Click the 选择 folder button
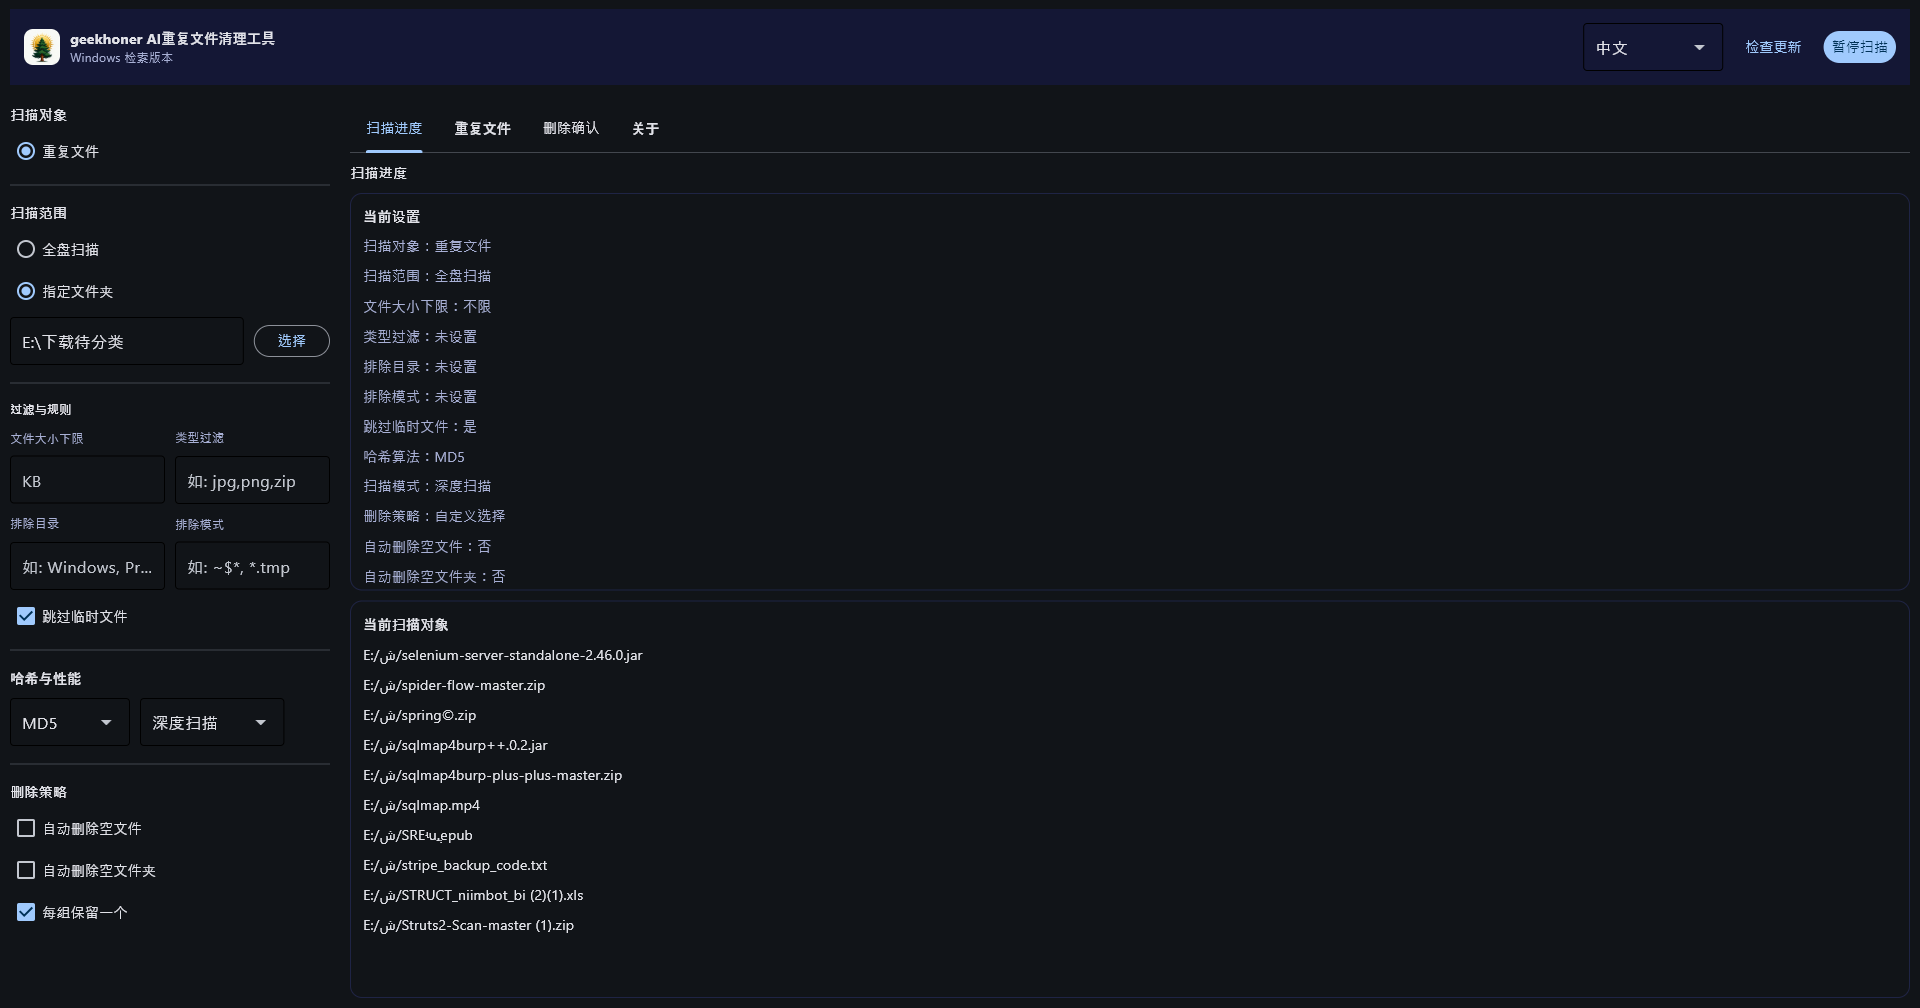This screenshot has width=1920, height=1008. [291, 341]
